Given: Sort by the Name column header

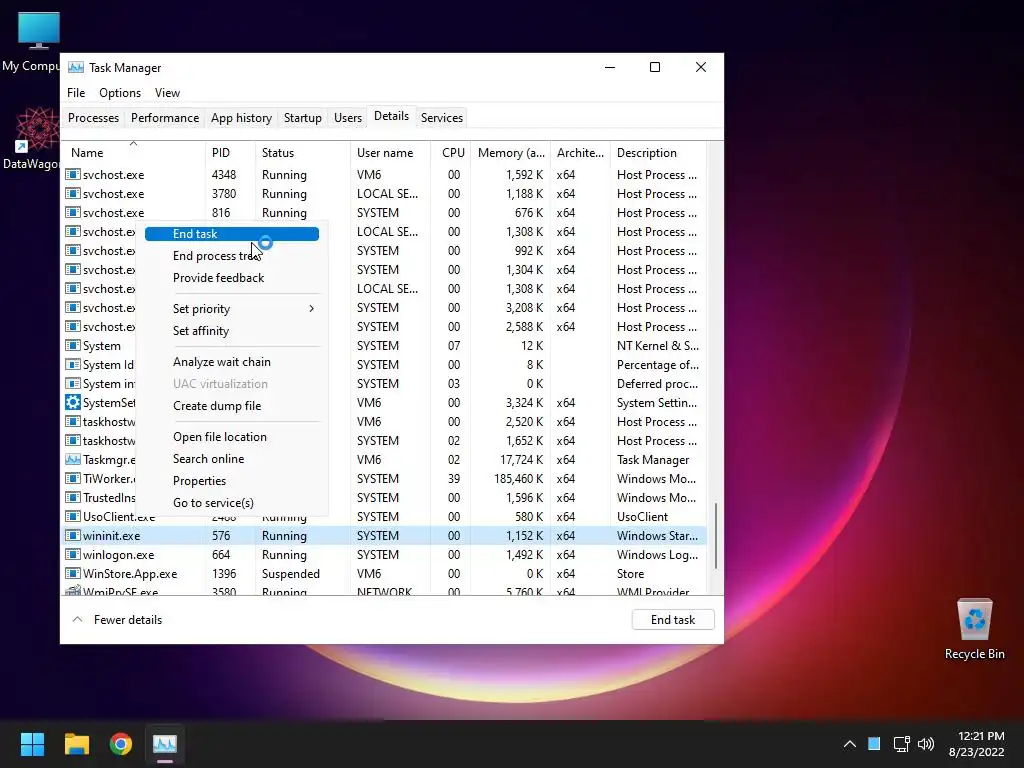Looking at the screenshot, I should click(x=133, y=153).
